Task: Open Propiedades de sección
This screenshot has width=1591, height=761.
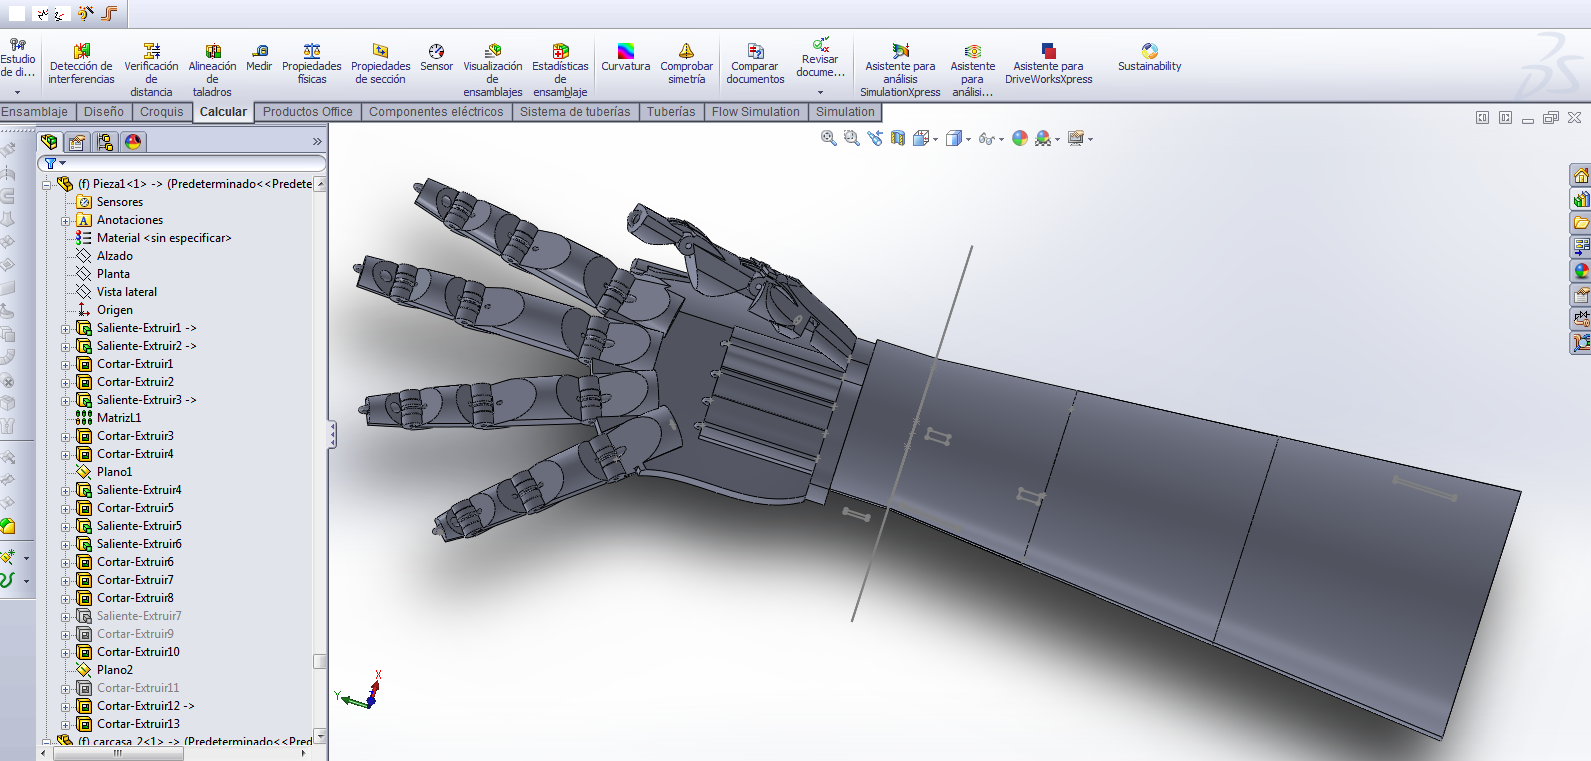Action: pyautogui.click(x=380, y=64)
